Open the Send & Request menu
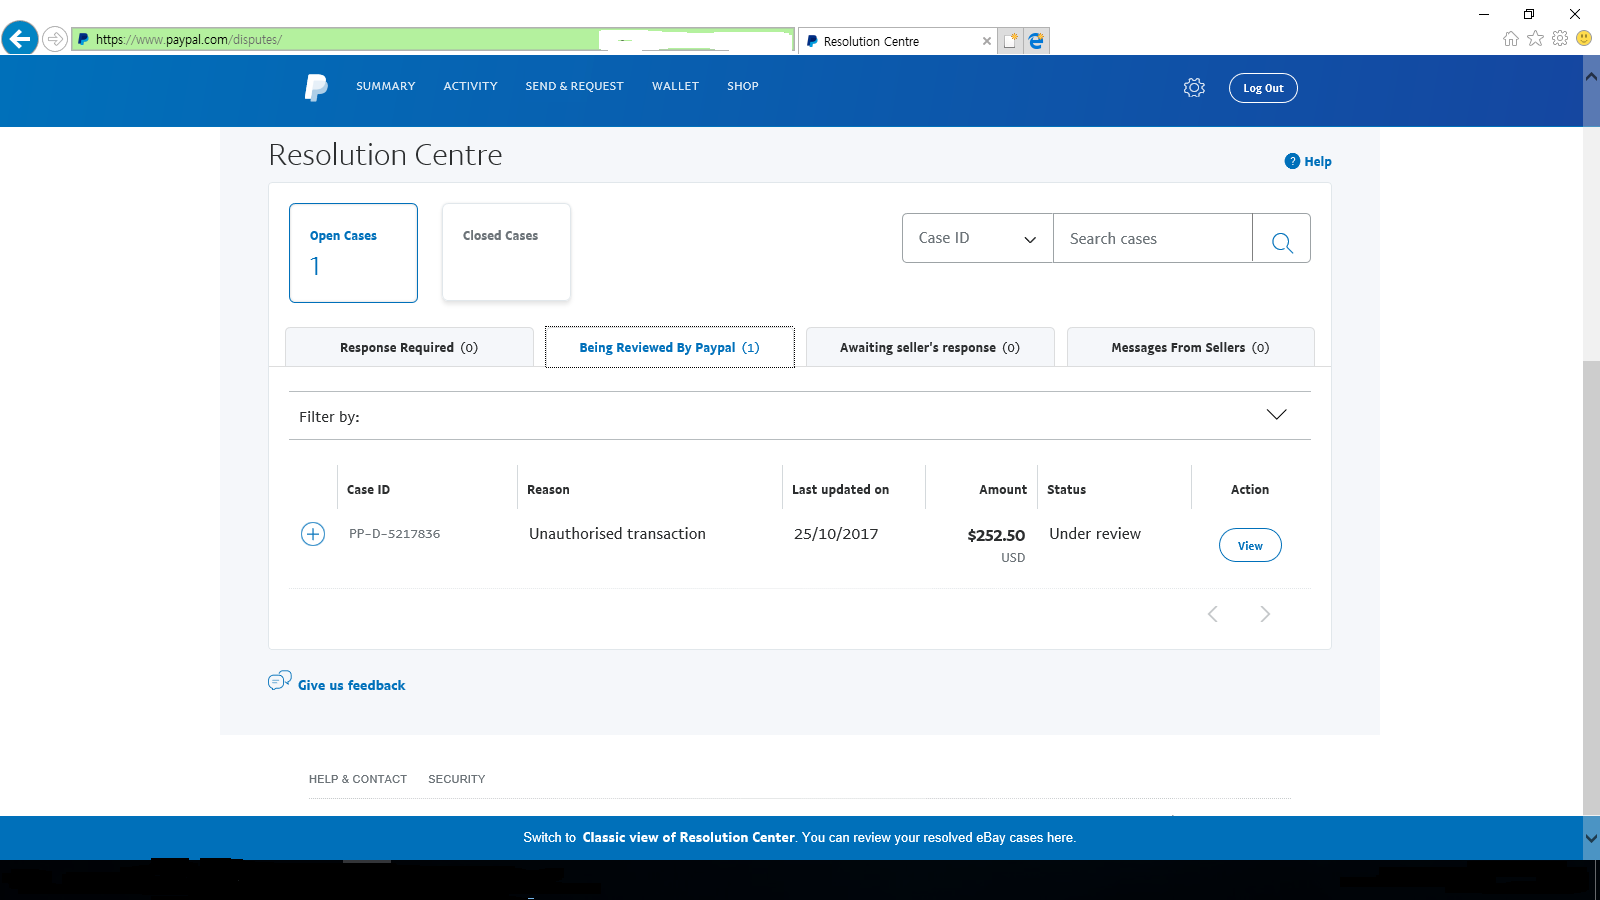 (574, 86)
